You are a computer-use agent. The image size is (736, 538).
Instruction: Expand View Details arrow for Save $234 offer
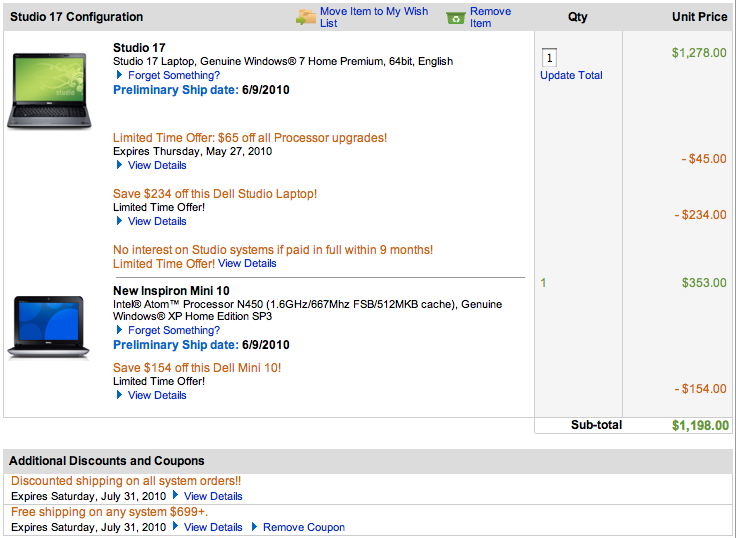(119, 221)
